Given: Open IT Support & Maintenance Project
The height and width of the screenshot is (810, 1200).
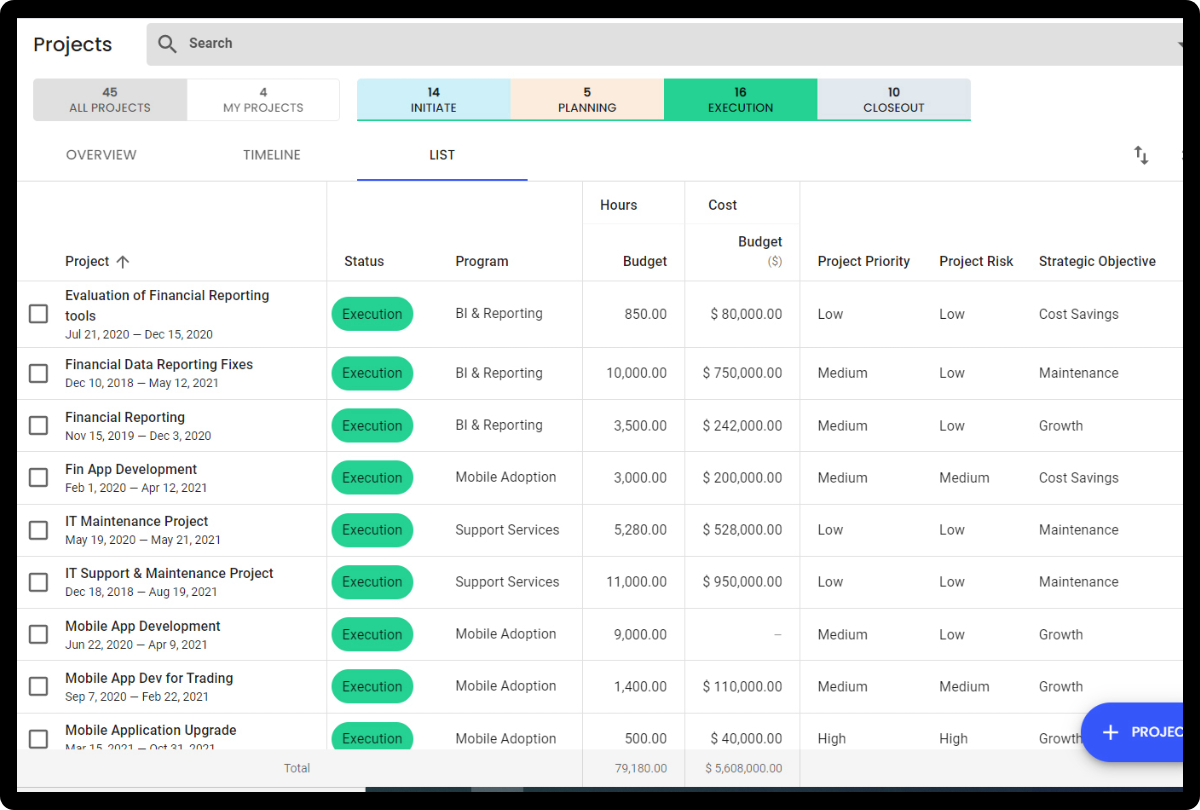Looking at the screenshot, I should (x=169, y=573).
